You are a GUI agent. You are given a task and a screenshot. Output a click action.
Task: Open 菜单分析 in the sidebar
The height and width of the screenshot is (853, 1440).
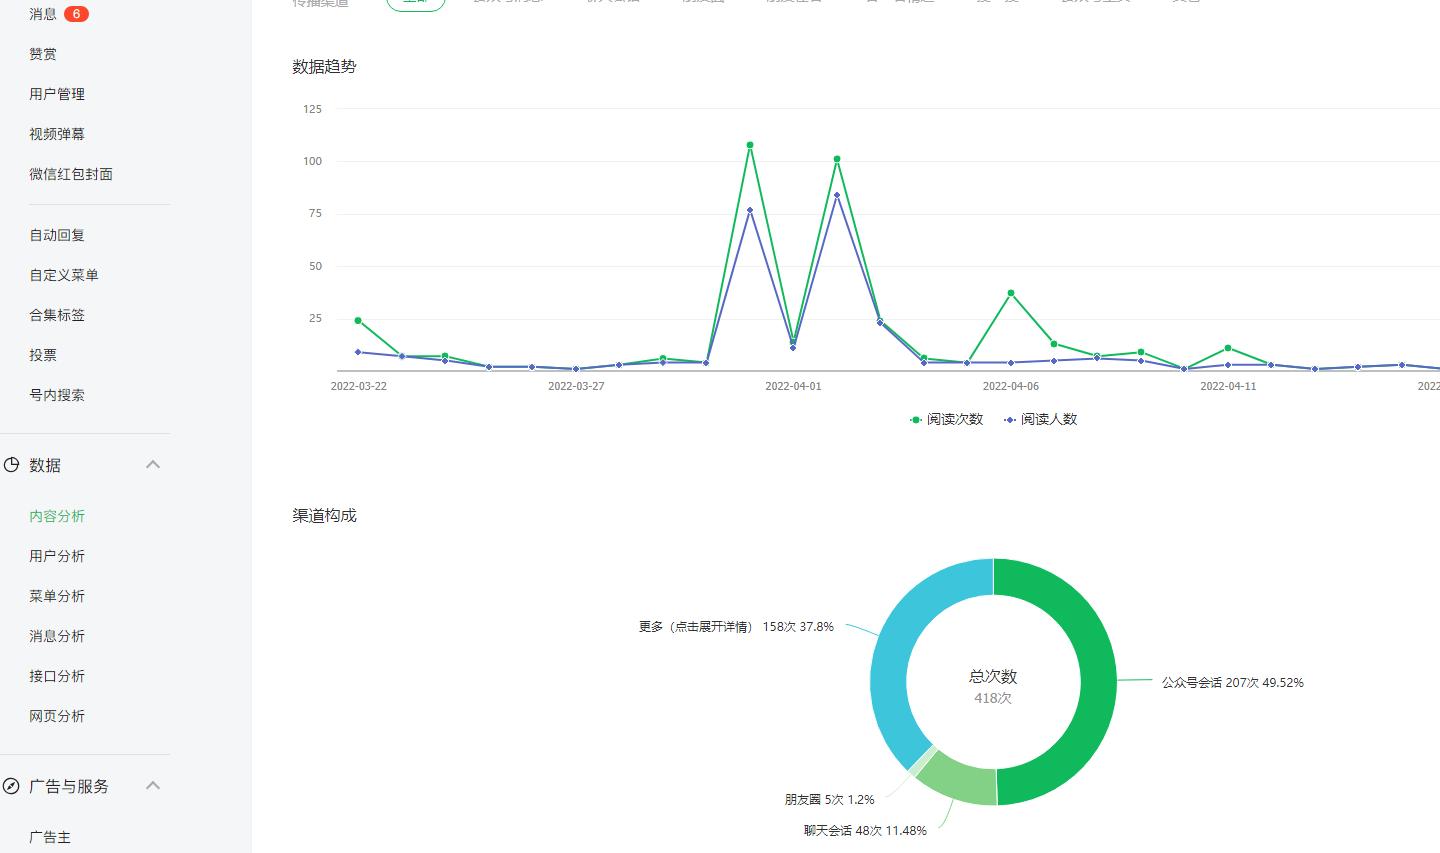[x=57, y=596]
